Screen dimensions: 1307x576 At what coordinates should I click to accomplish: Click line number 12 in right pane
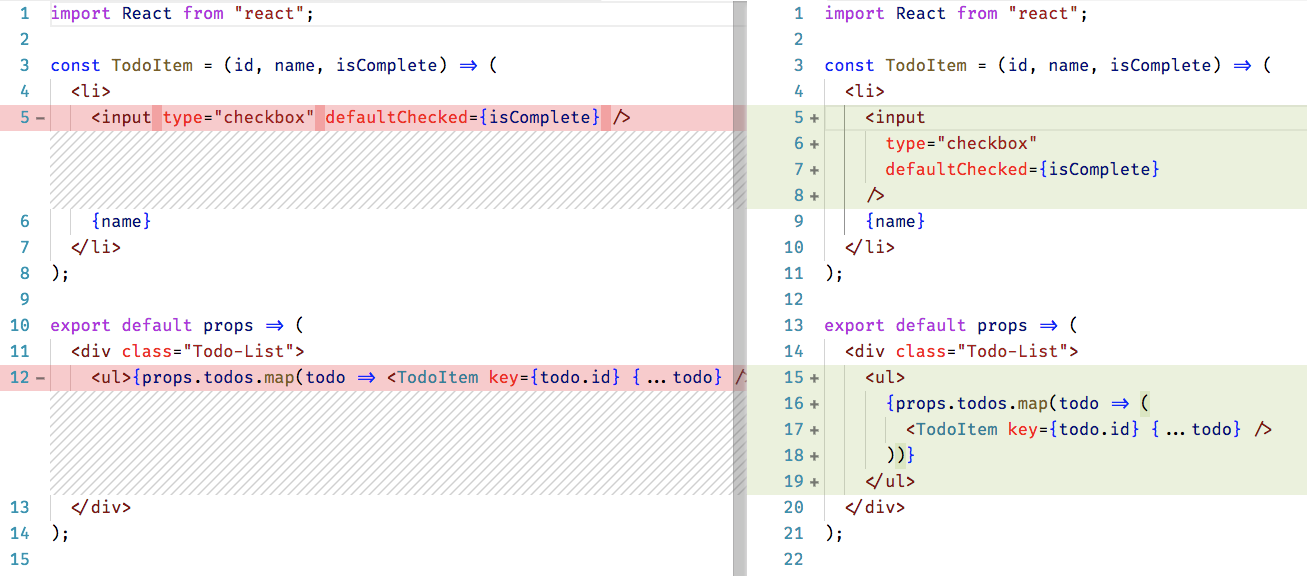point(794,300)
